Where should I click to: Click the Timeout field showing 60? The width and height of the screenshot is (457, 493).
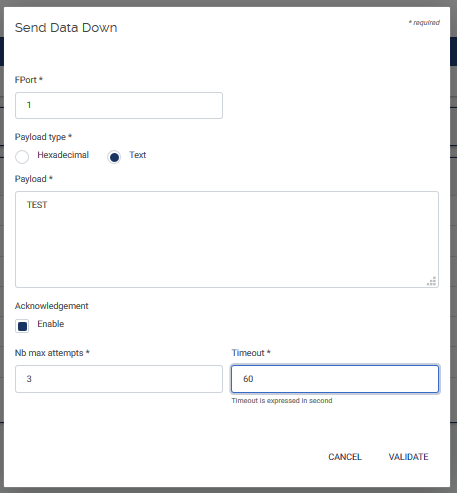tap(335, 379)
